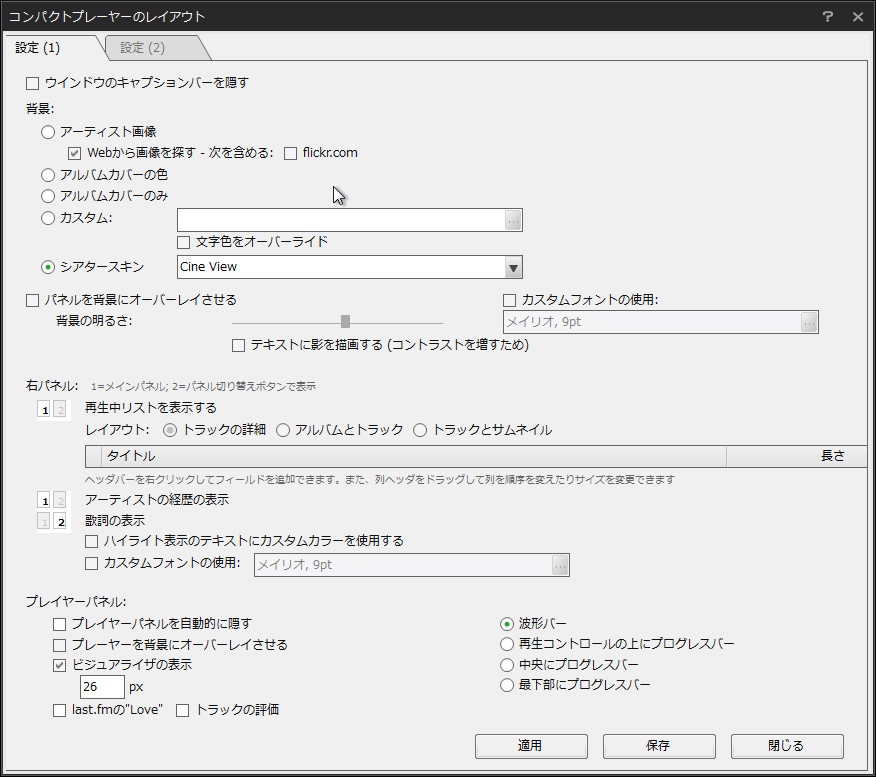
Task: Check the flickr.com option
Action: (289, 153)
